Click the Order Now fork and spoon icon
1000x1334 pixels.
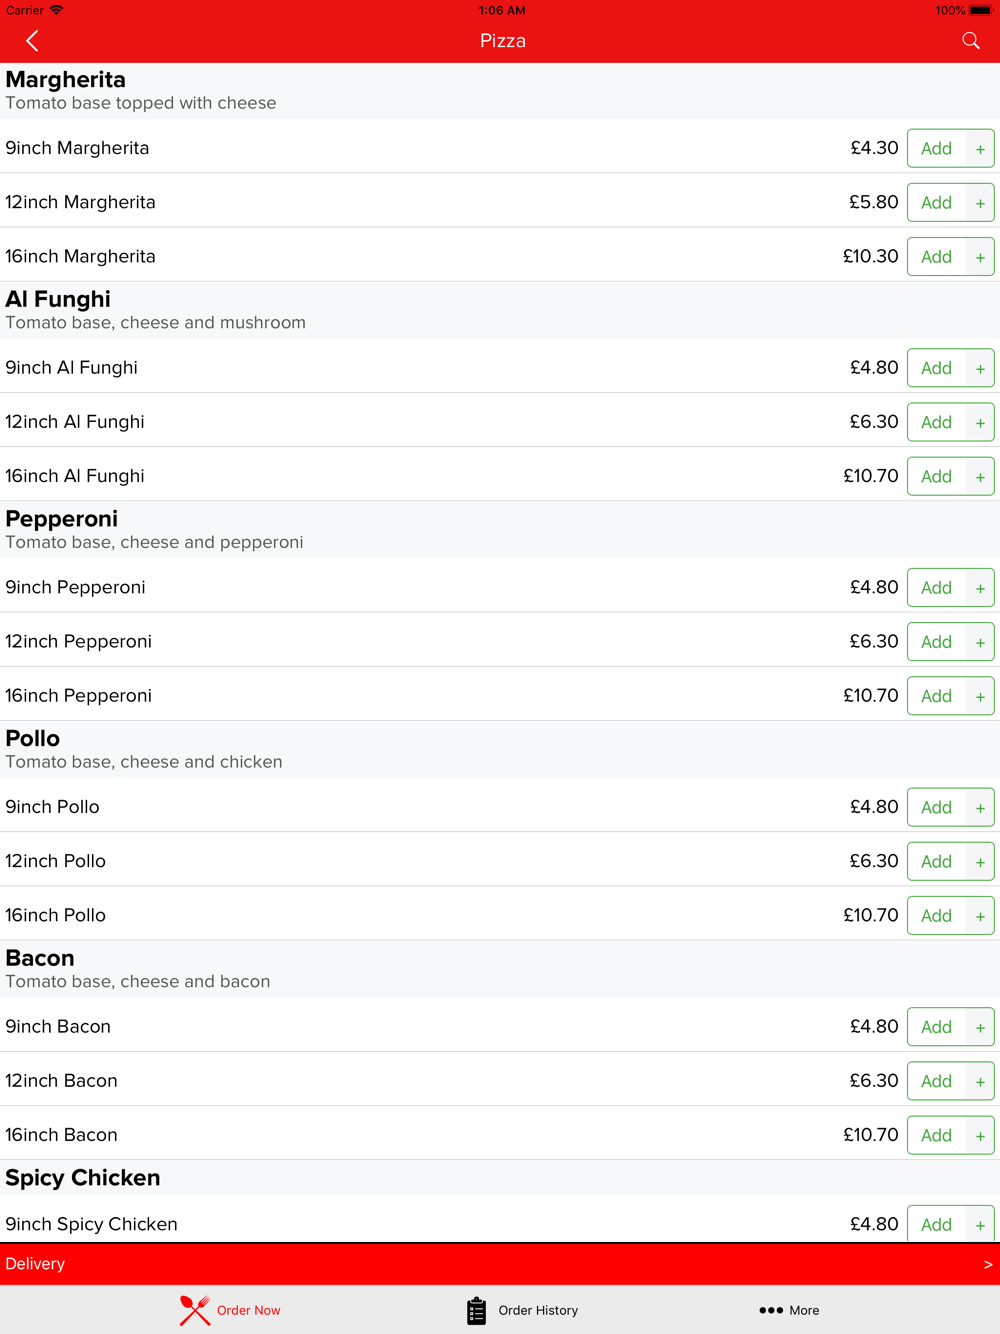tap(195, 1310)
